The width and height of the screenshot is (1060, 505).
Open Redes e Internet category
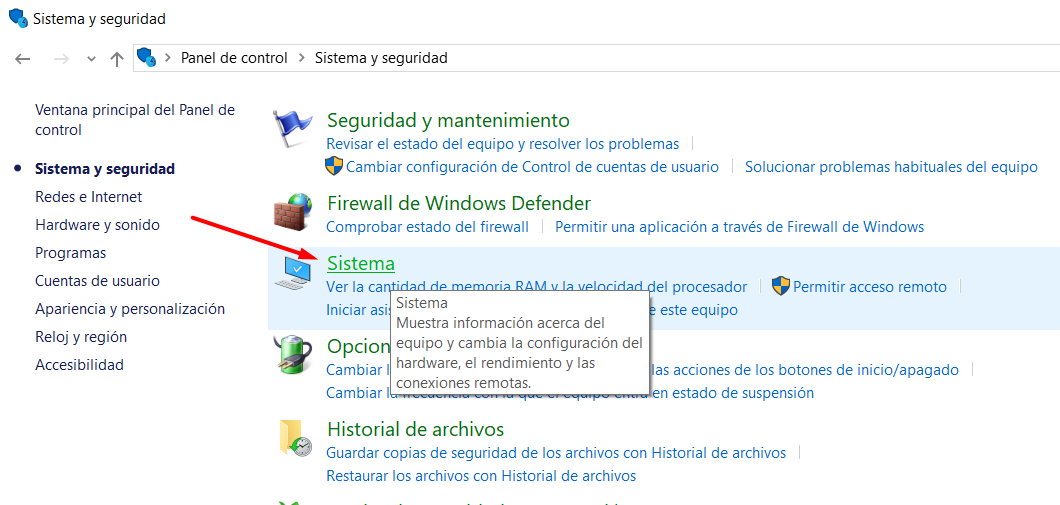click(x=89, y=197)
